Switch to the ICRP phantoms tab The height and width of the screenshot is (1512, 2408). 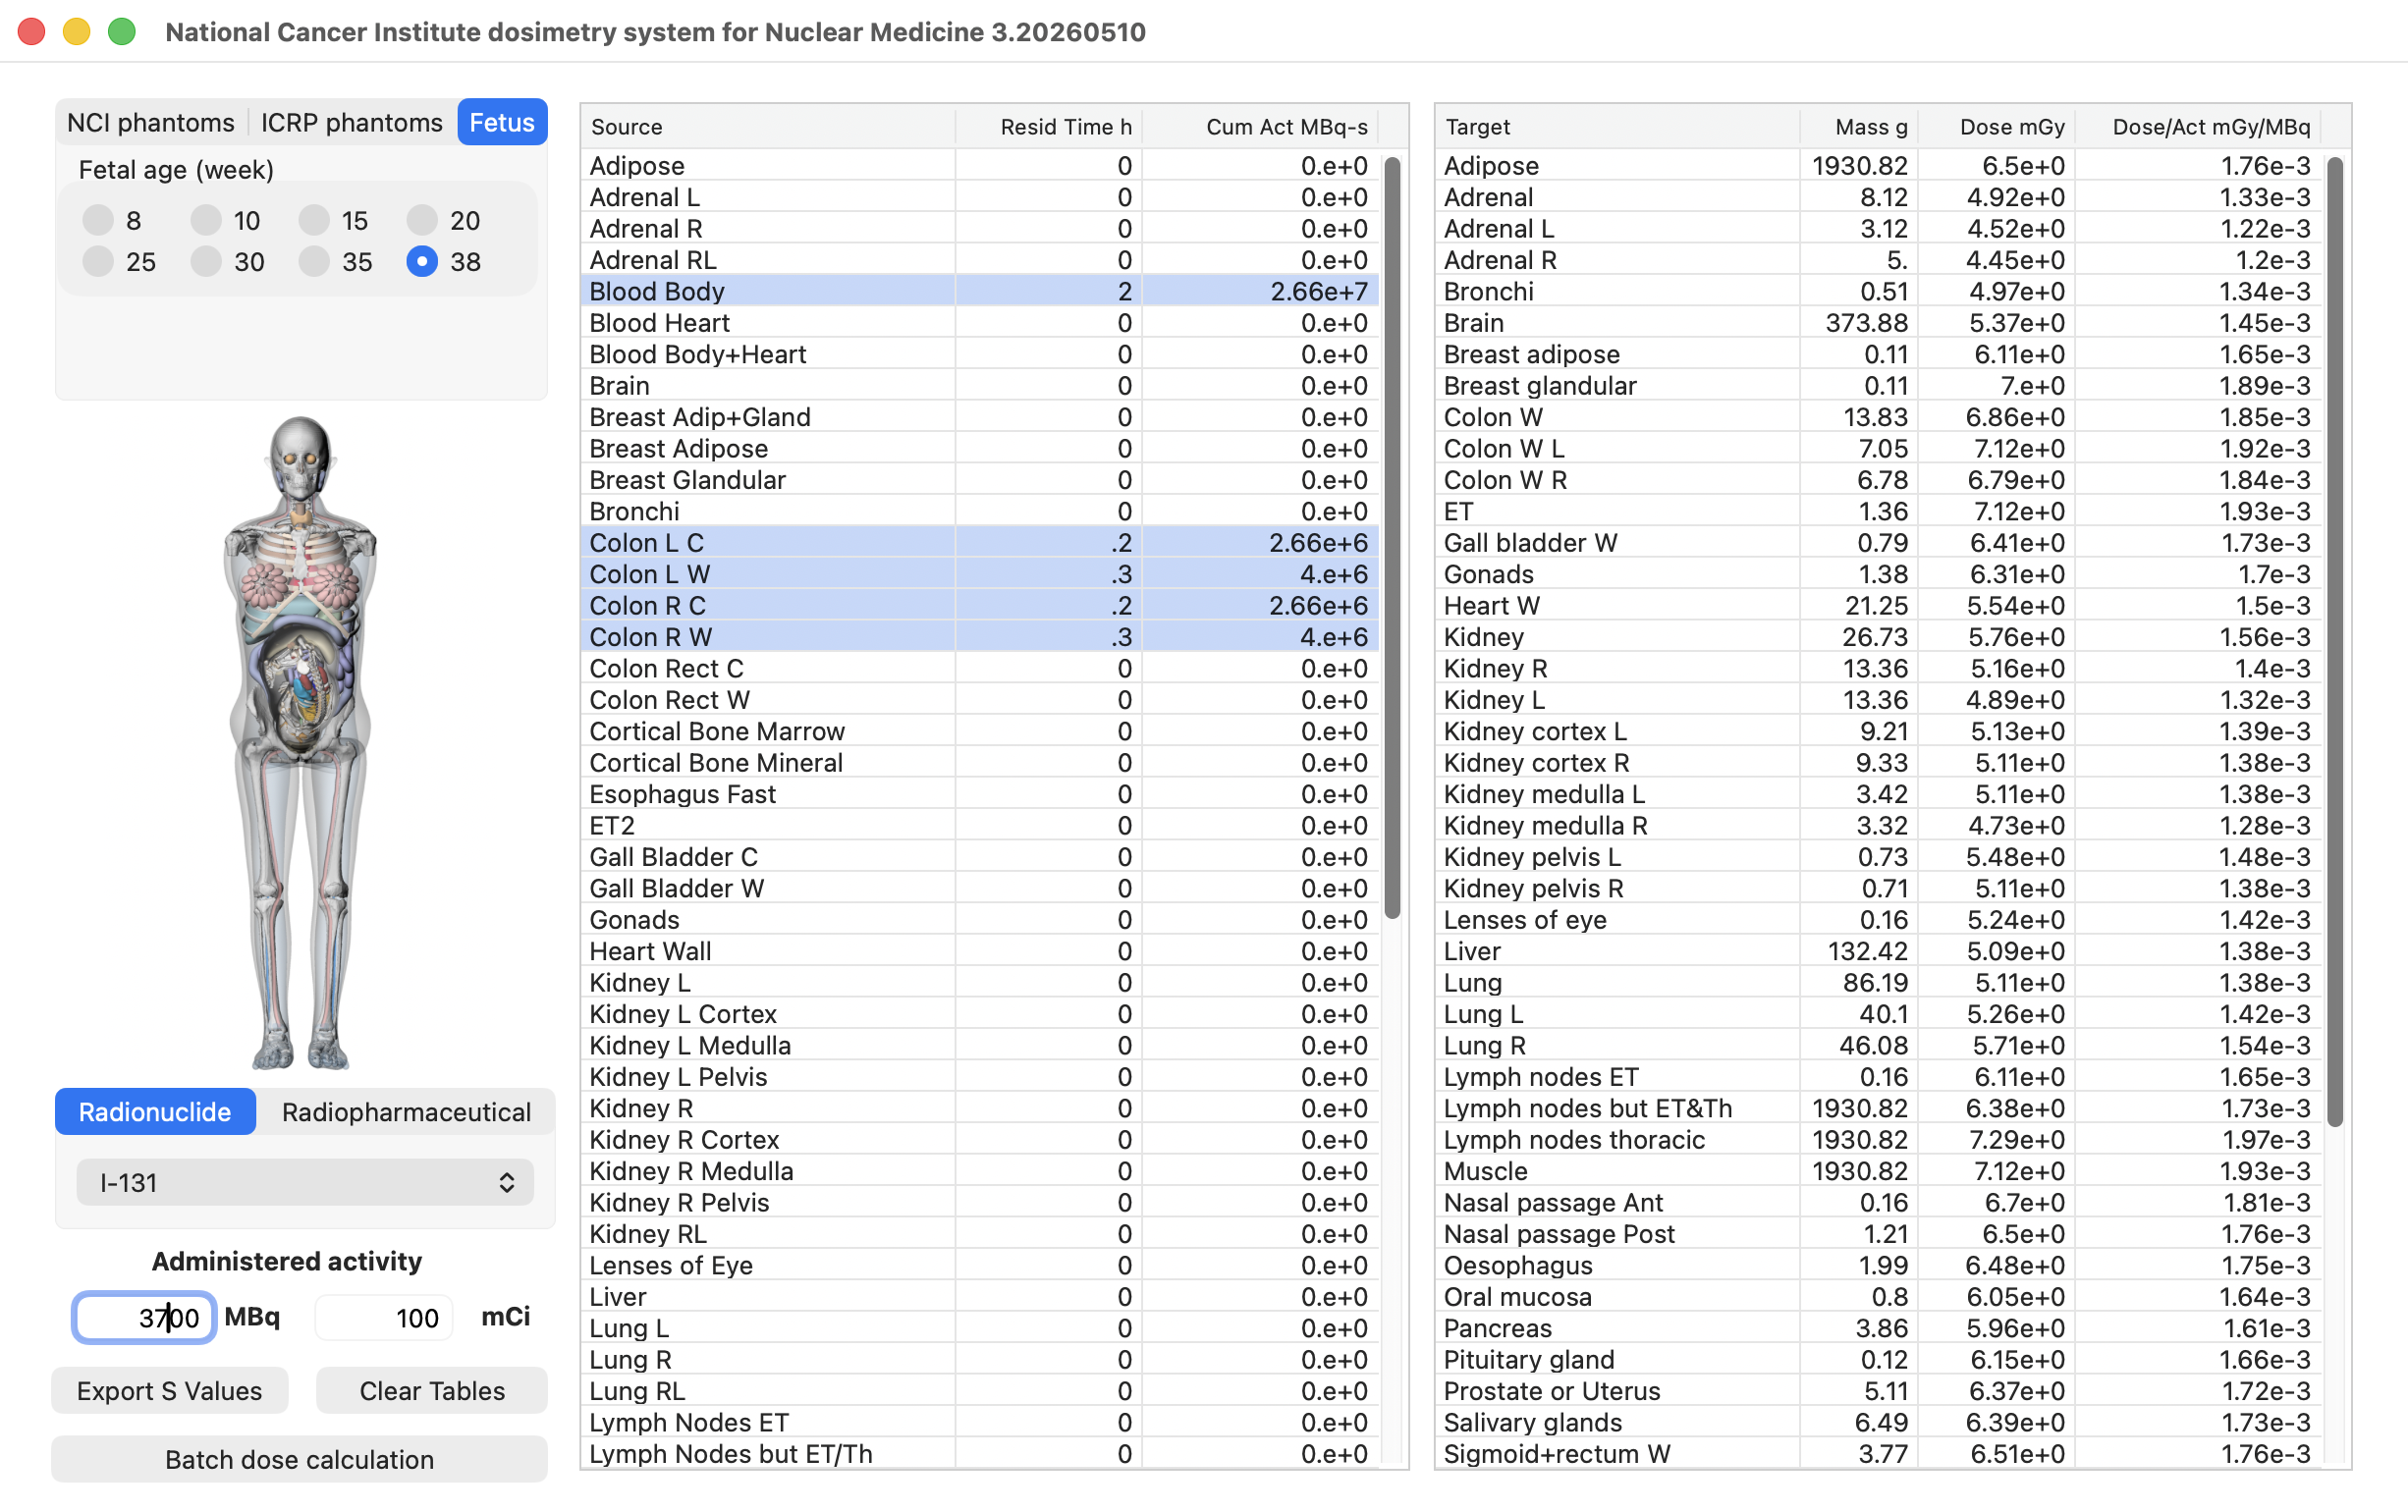tap(351, 122)
